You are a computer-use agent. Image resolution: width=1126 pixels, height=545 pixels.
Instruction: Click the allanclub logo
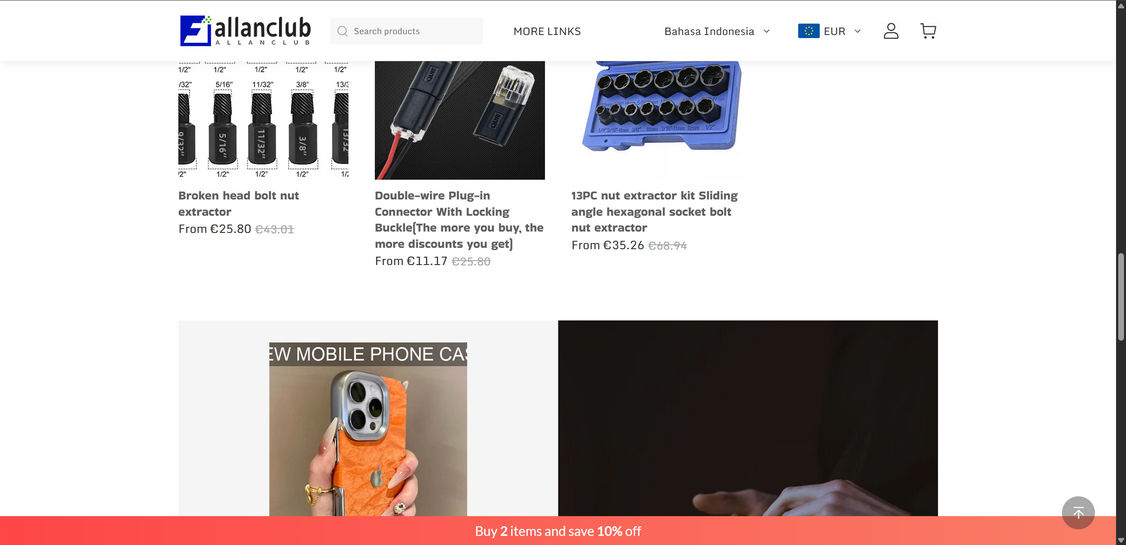pyautogui.click(x=246, y=31)
